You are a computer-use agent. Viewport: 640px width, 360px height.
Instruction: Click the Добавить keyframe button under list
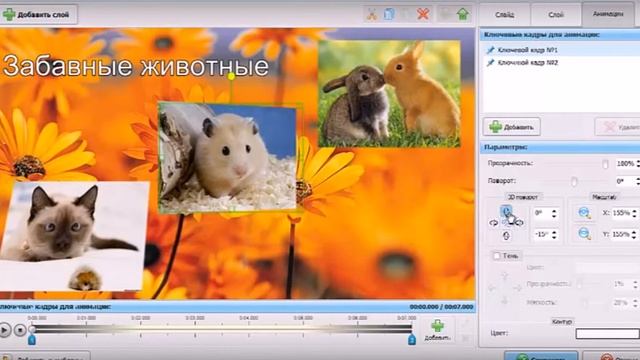(512, 127)
